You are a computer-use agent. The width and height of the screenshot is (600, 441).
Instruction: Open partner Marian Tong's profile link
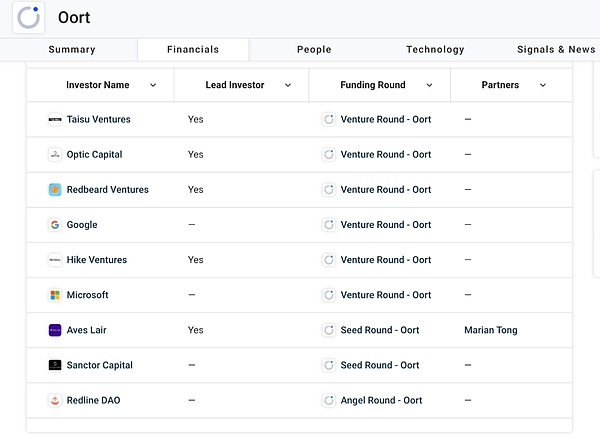[x=491, y=330]
